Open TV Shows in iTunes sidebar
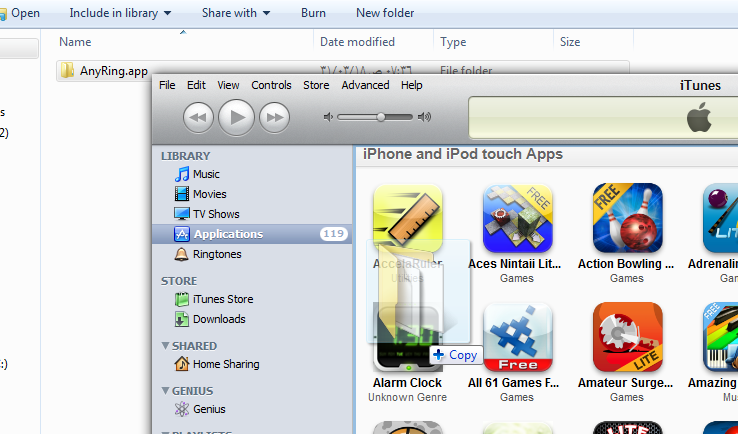738x434 pixels. pos(206,214)
